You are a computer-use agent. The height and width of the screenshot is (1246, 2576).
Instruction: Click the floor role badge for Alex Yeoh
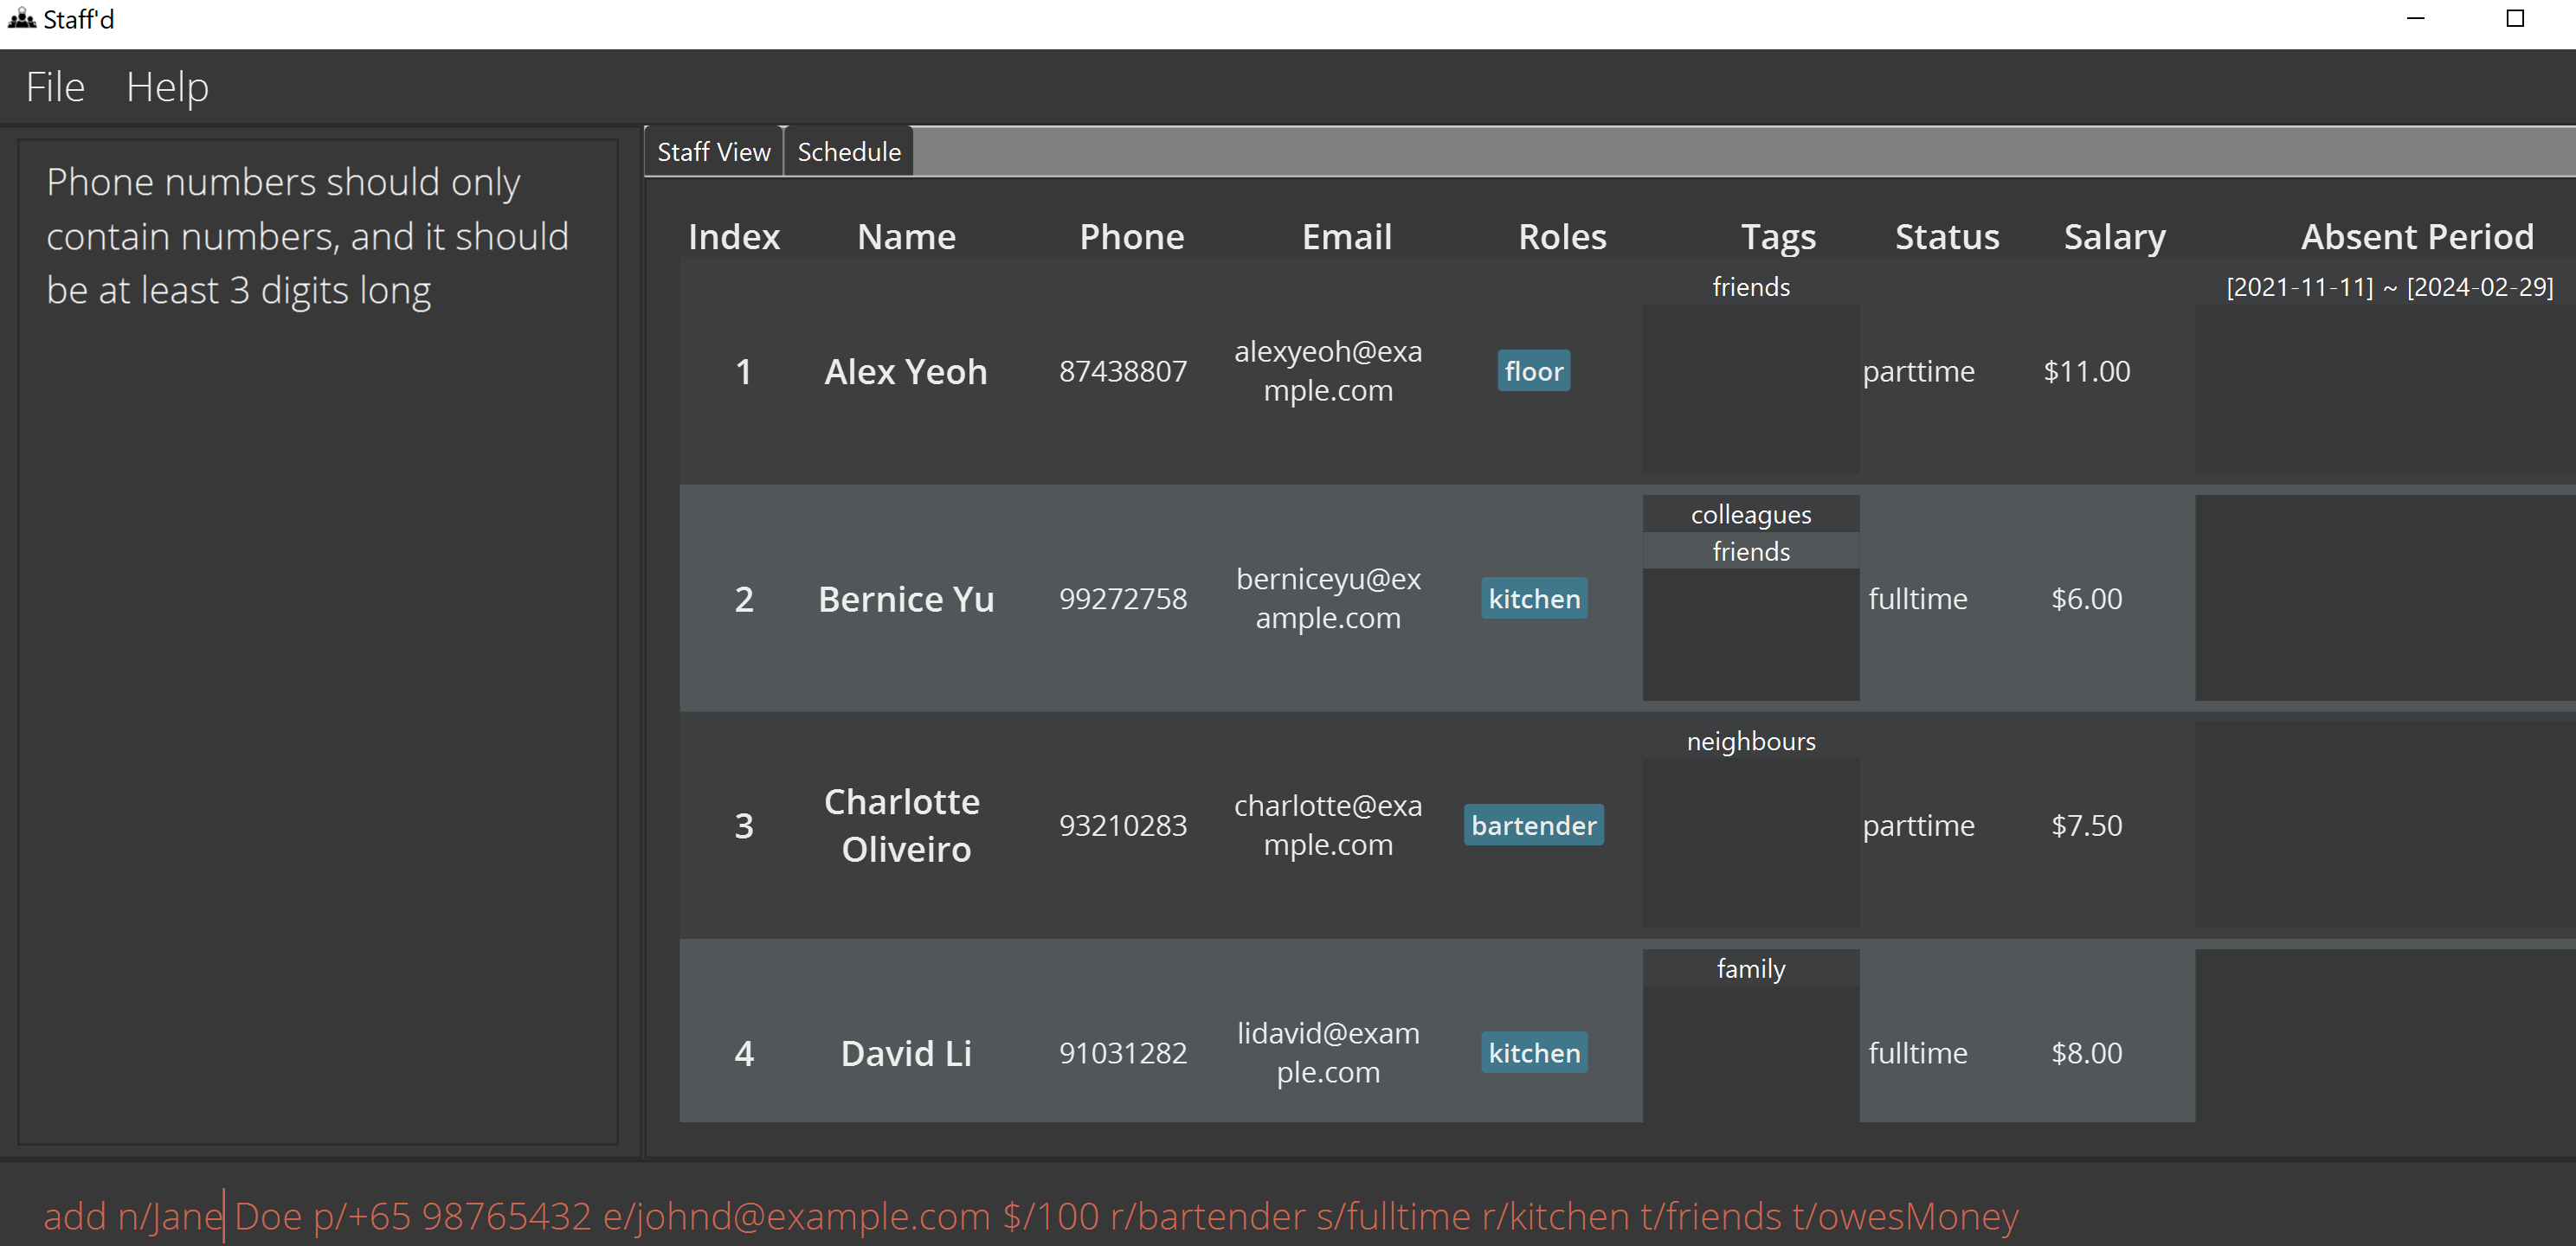(x=1533, y=371)
